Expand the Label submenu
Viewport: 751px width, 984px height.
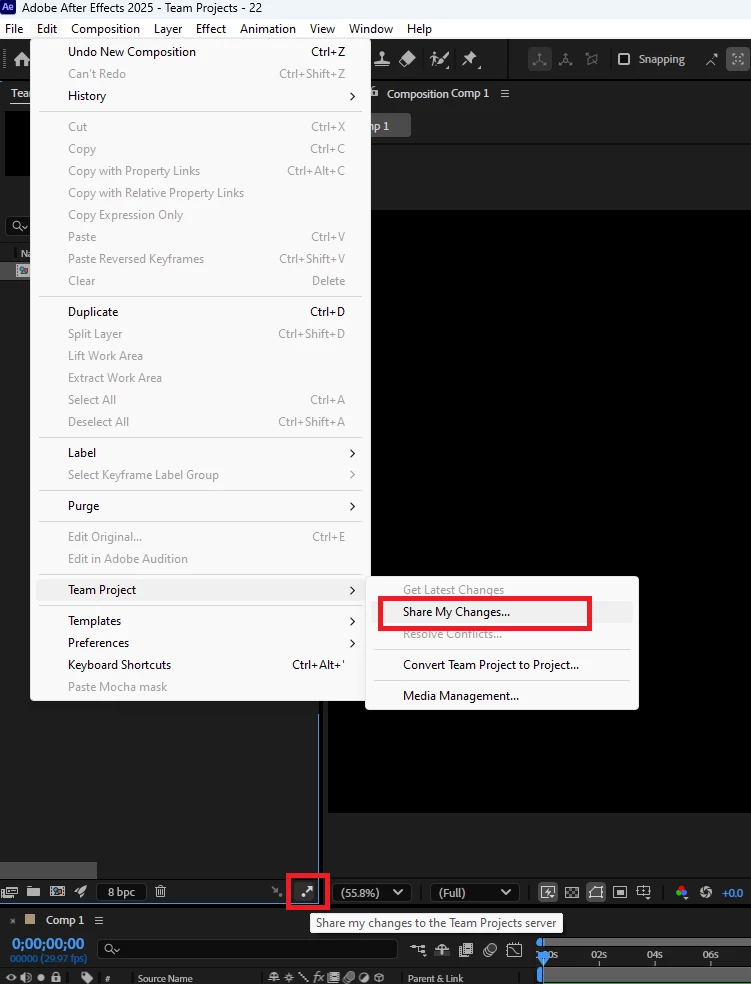pyautogui.click(x=200, y=453)
